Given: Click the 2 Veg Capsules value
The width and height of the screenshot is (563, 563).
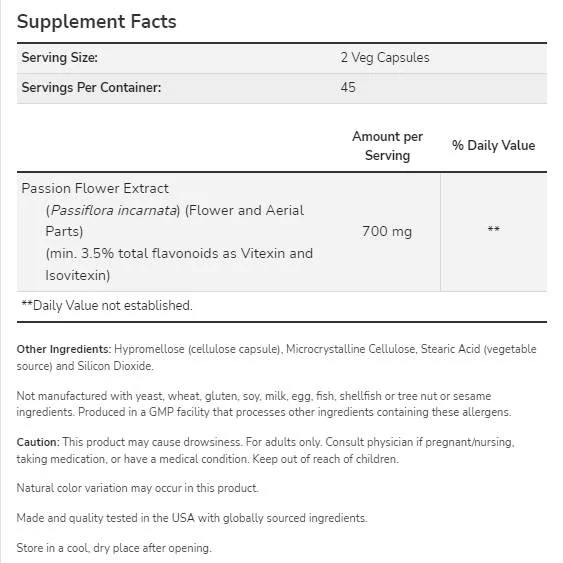Looking at the screenshot, I should tap(385, 57).
